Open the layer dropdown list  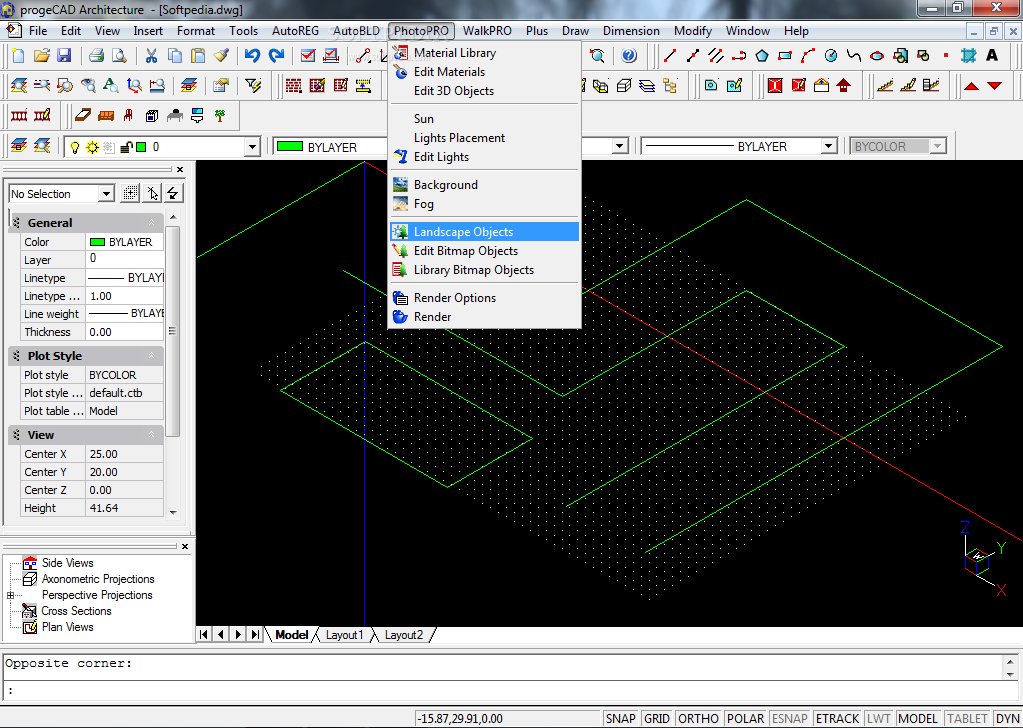252,147
